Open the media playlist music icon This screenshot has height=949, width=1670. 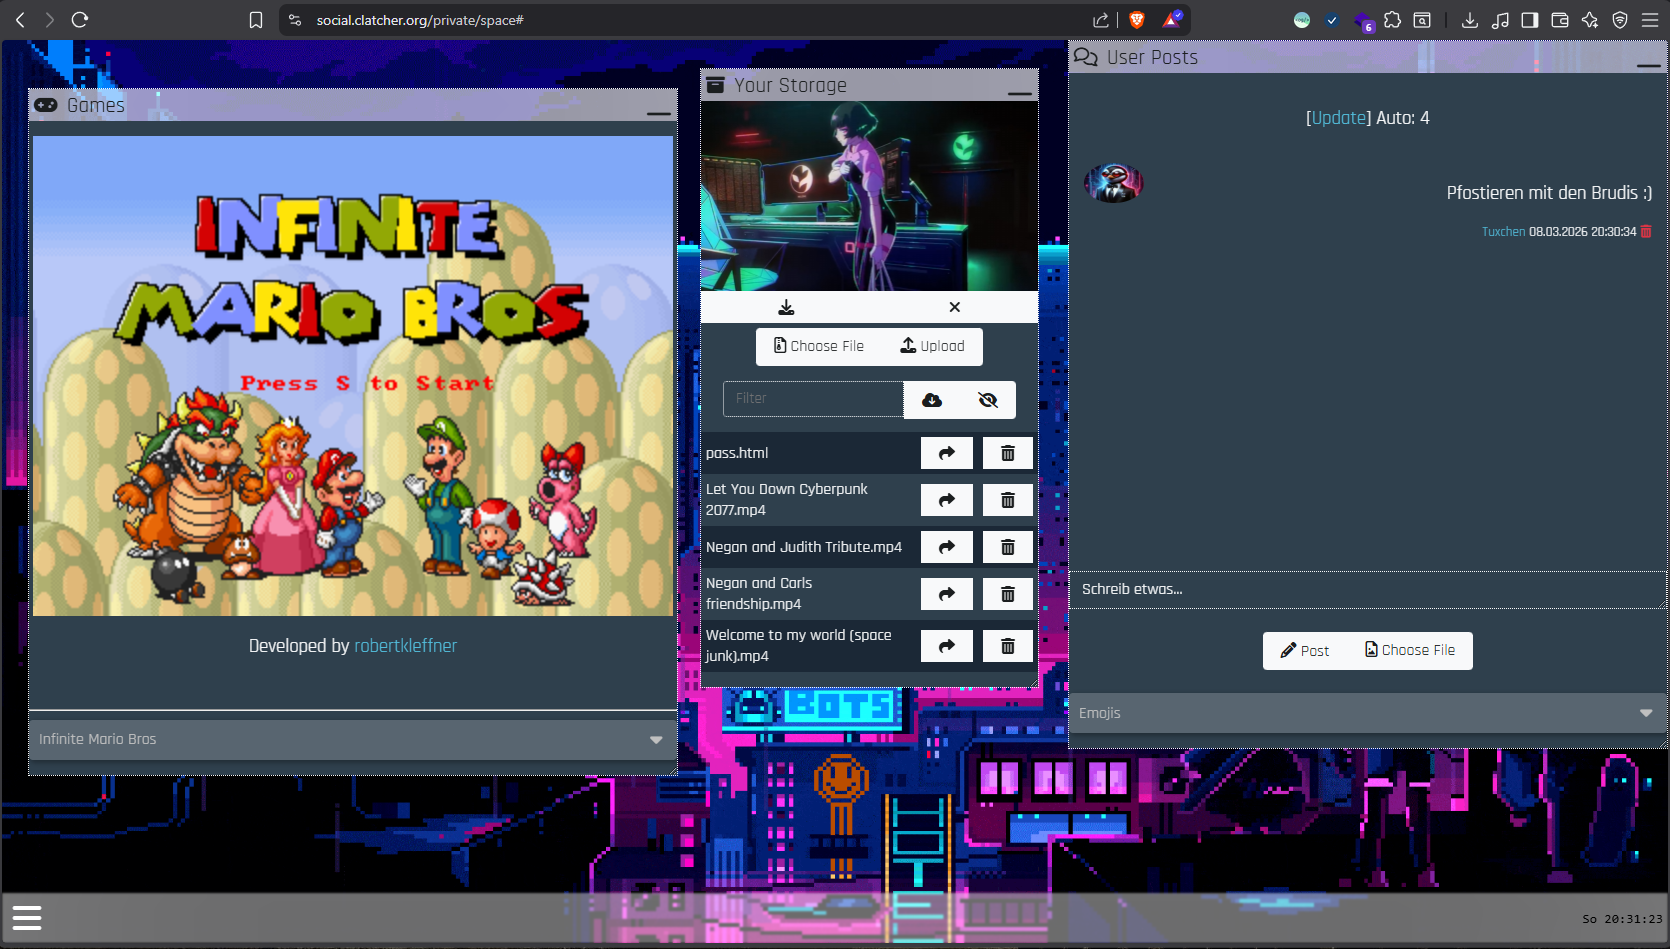[1500, 20]
